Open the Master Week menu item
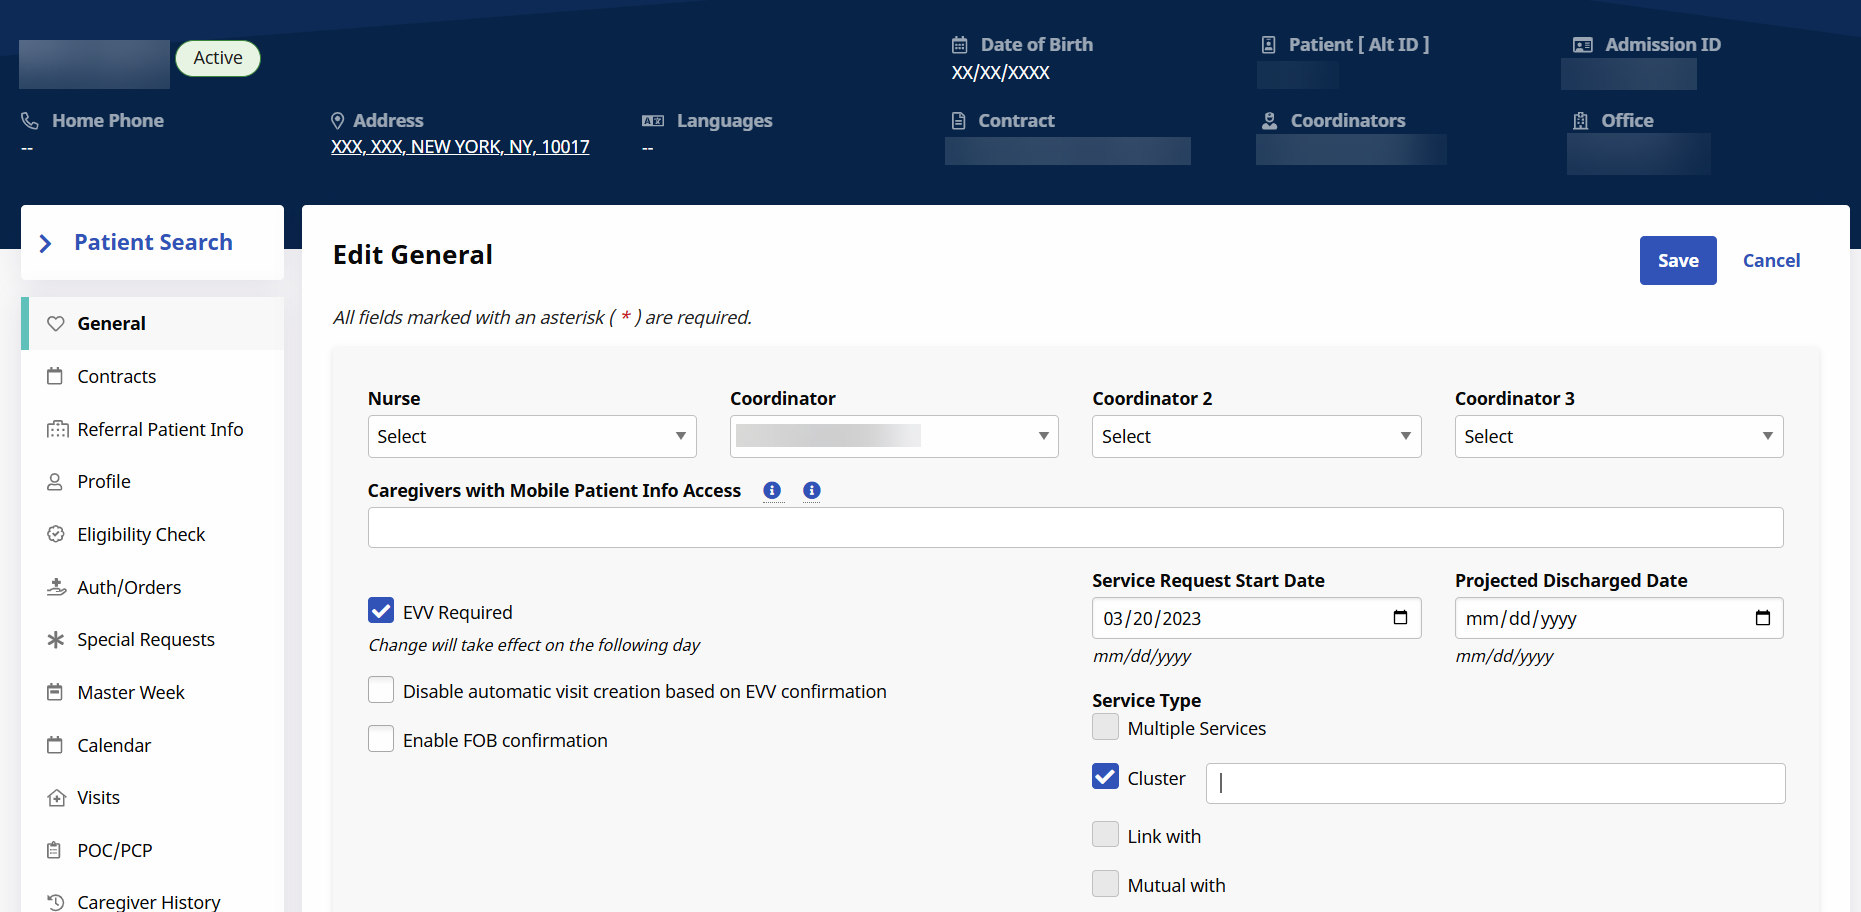Screen dimensions: 1861x912 click(x=131, y=693)
